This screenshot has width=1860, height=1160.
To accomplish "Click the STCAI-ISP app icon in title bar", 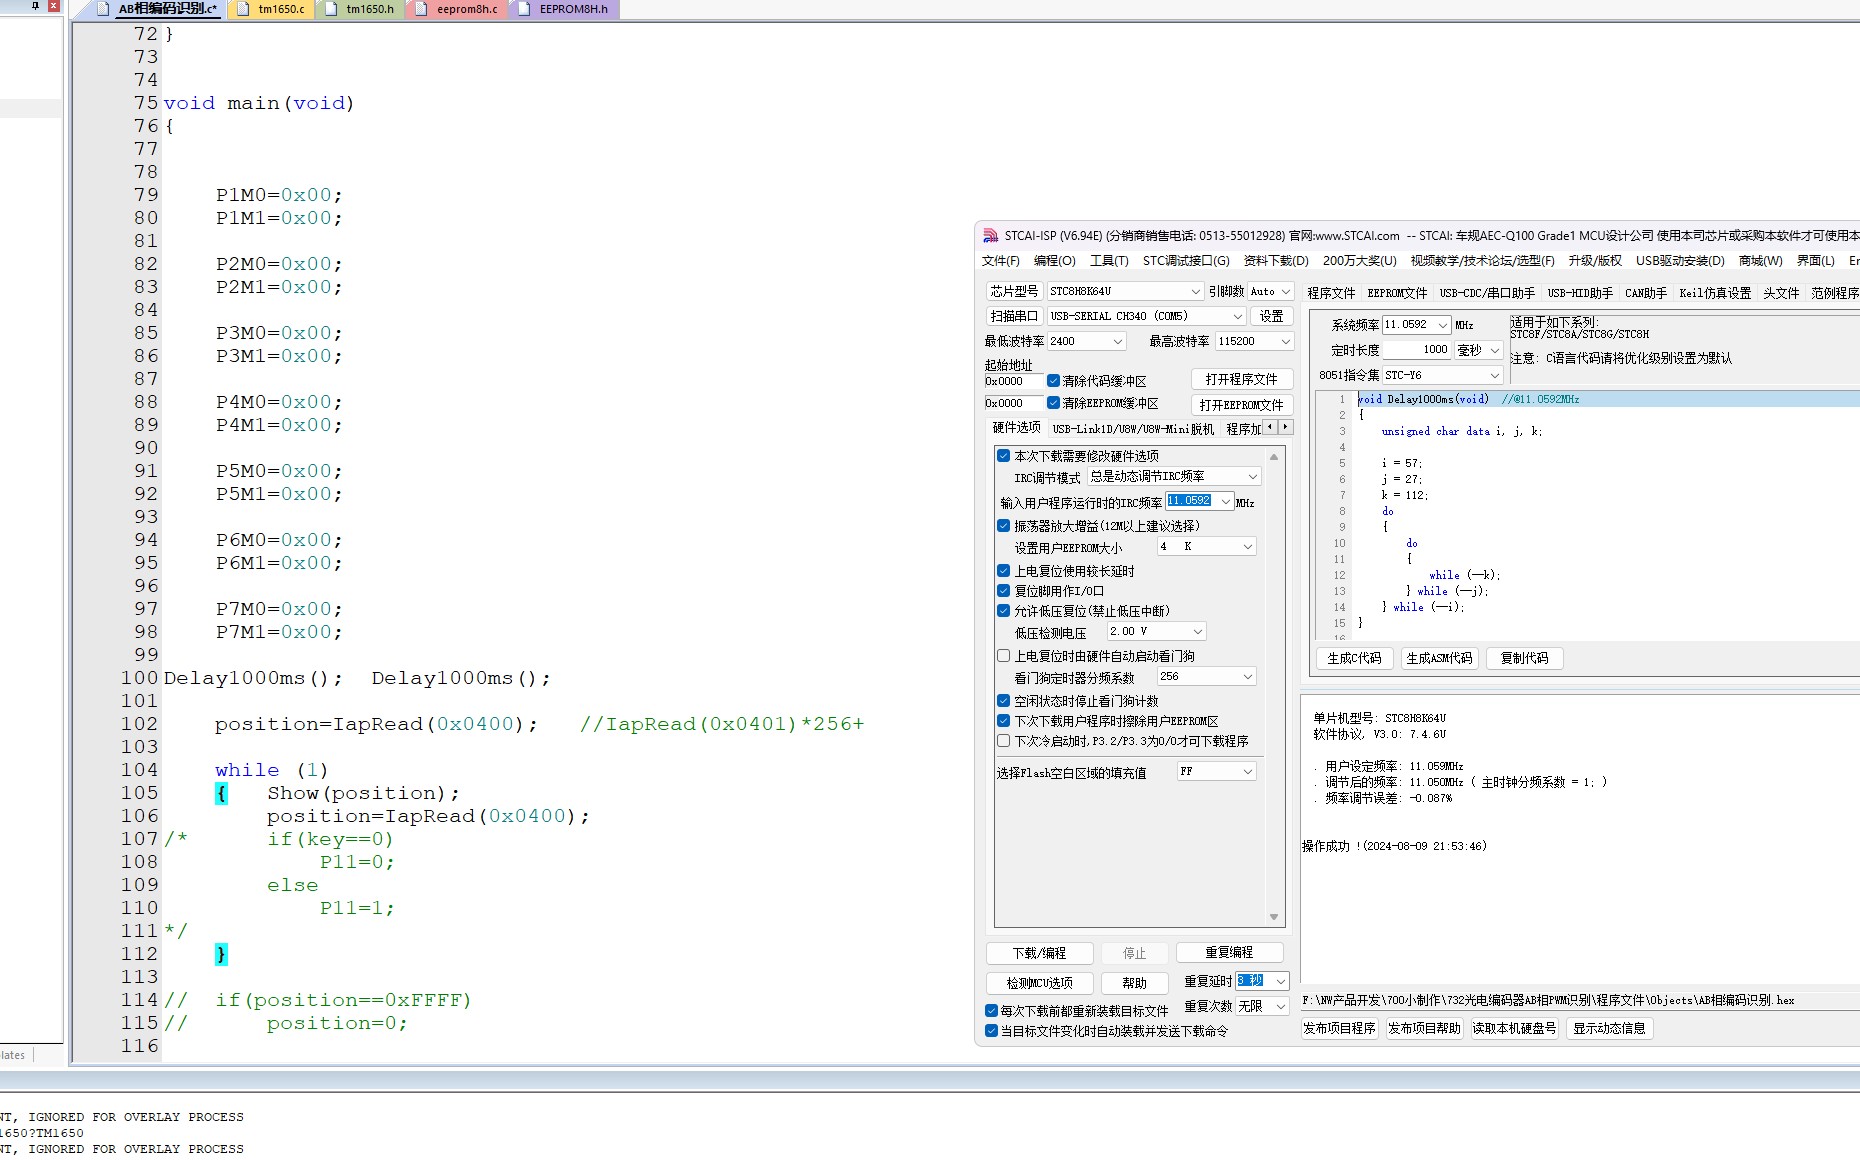I will (990, 236).
